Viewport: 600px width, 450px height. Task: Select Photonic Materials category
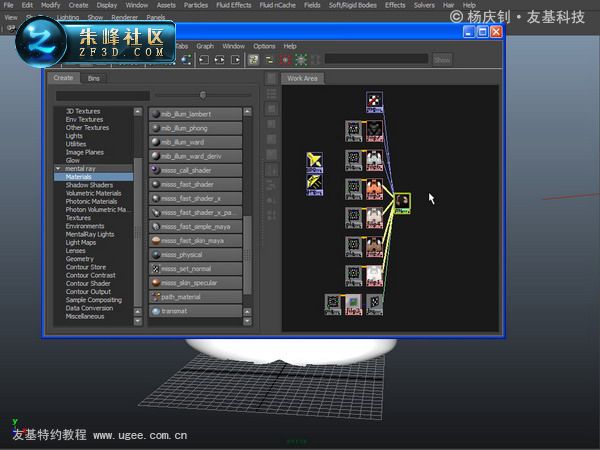pyautogui.click(x=91, y=202)
